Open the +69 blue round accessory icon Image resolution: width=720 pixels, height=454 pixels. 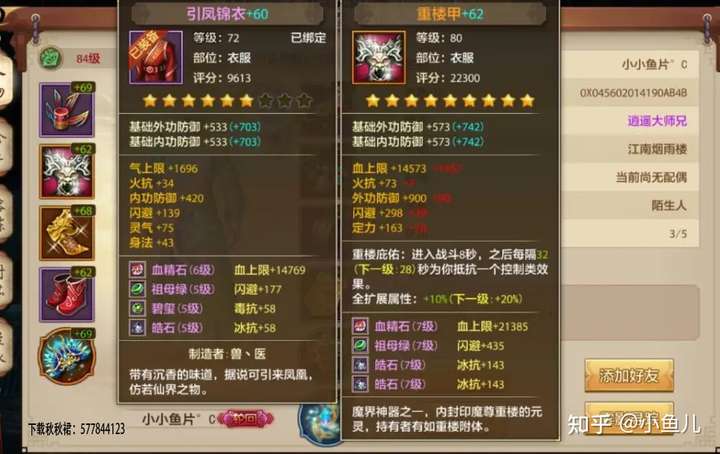67,356
